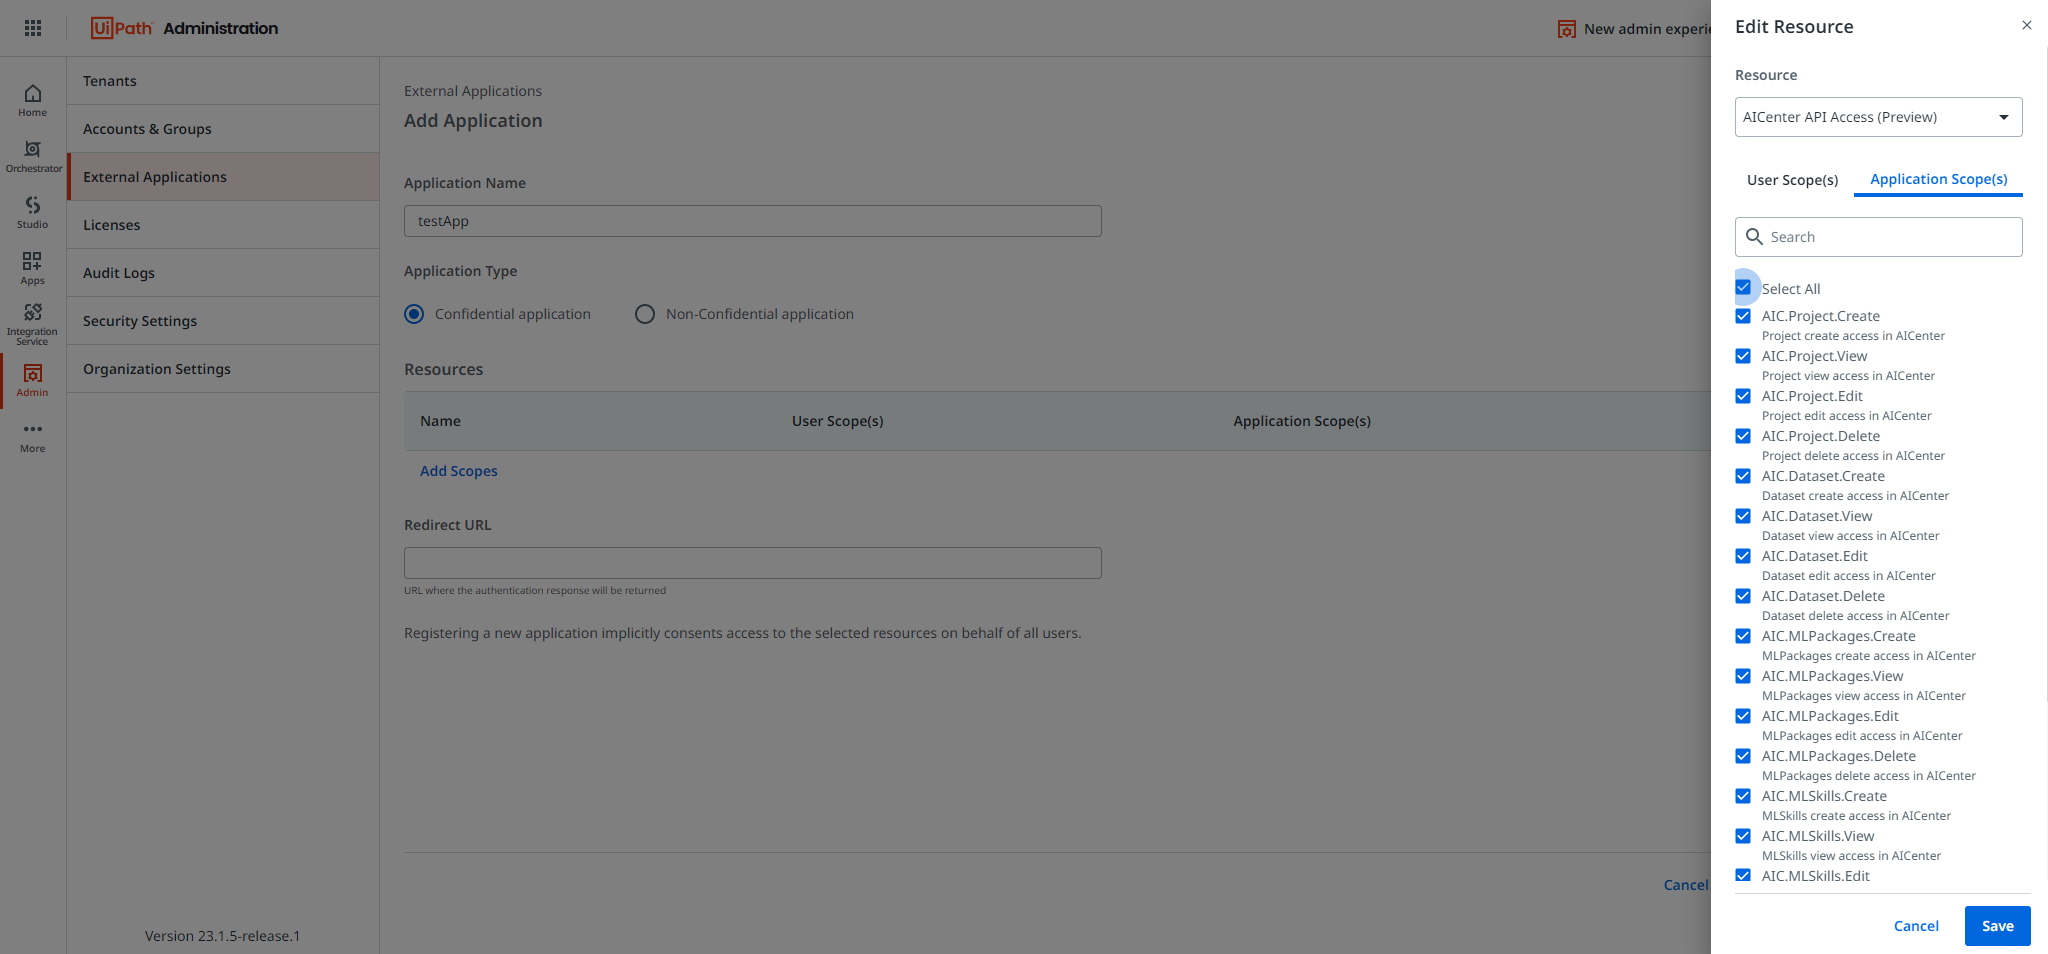Cancel the Add Application form
The height and width of the screenshot is (954, 2048).
point(1686,885)
